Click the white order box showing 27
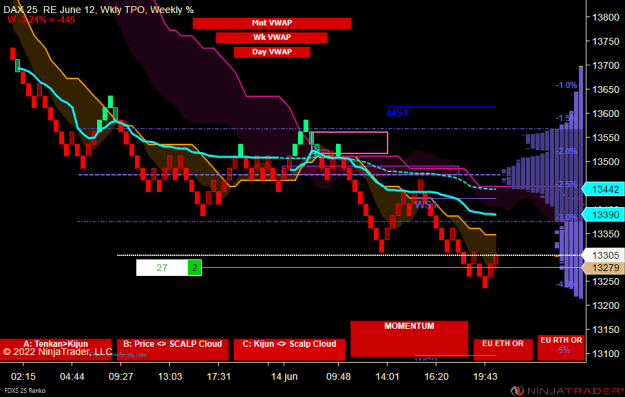Viewport: 625px width, 397px height. pyautogui.click(x=162, y=267)
